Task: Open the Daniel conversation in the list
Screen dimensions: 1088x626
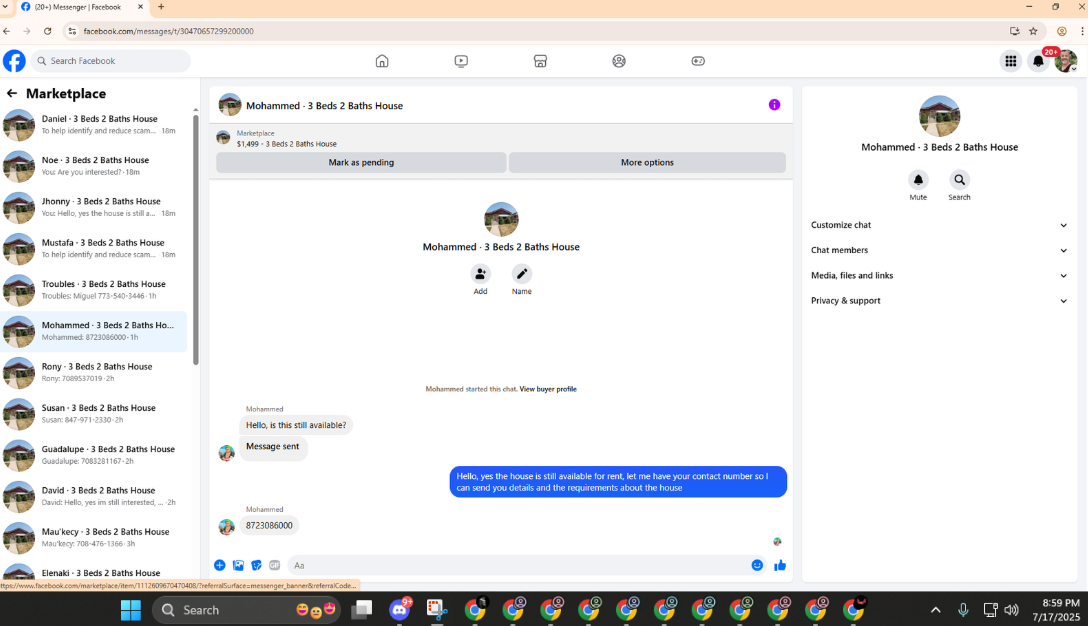Action: click(94, 125)
